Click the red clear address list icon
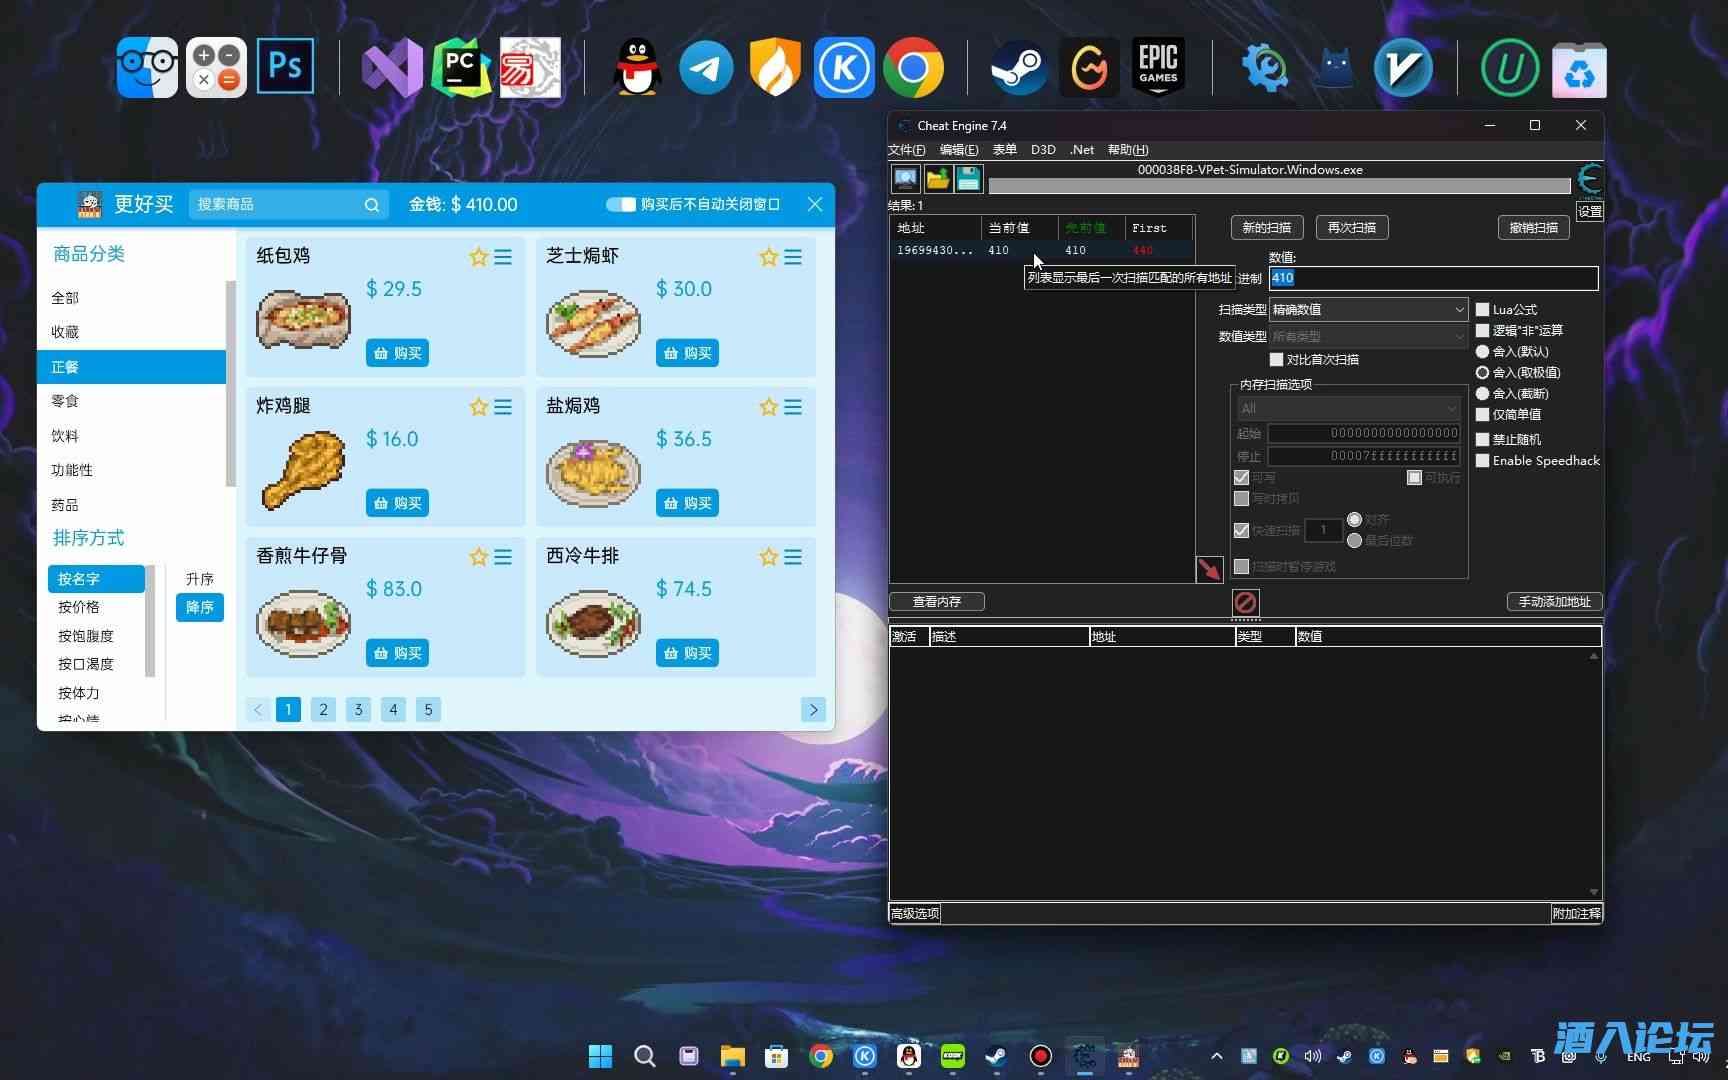 click(1245, 602)
